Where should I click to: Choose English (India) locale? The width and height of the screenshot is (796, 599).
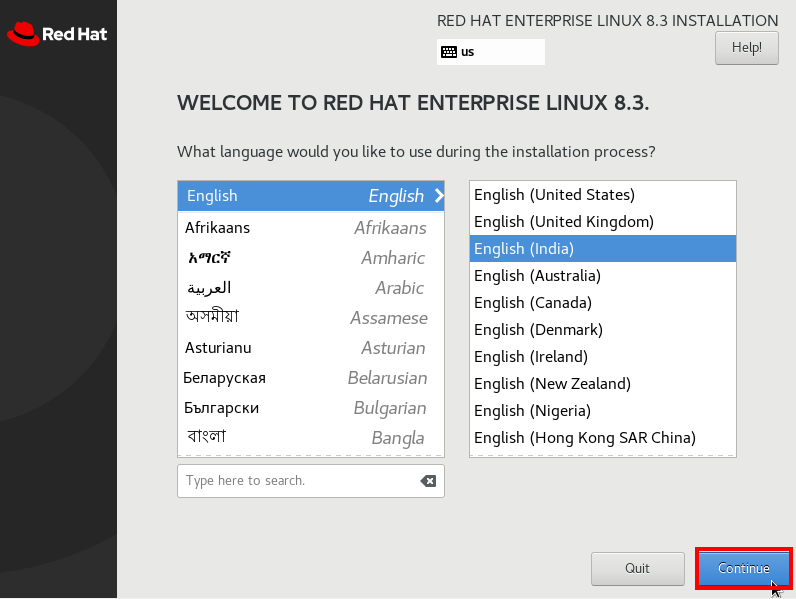coord(603,249)
